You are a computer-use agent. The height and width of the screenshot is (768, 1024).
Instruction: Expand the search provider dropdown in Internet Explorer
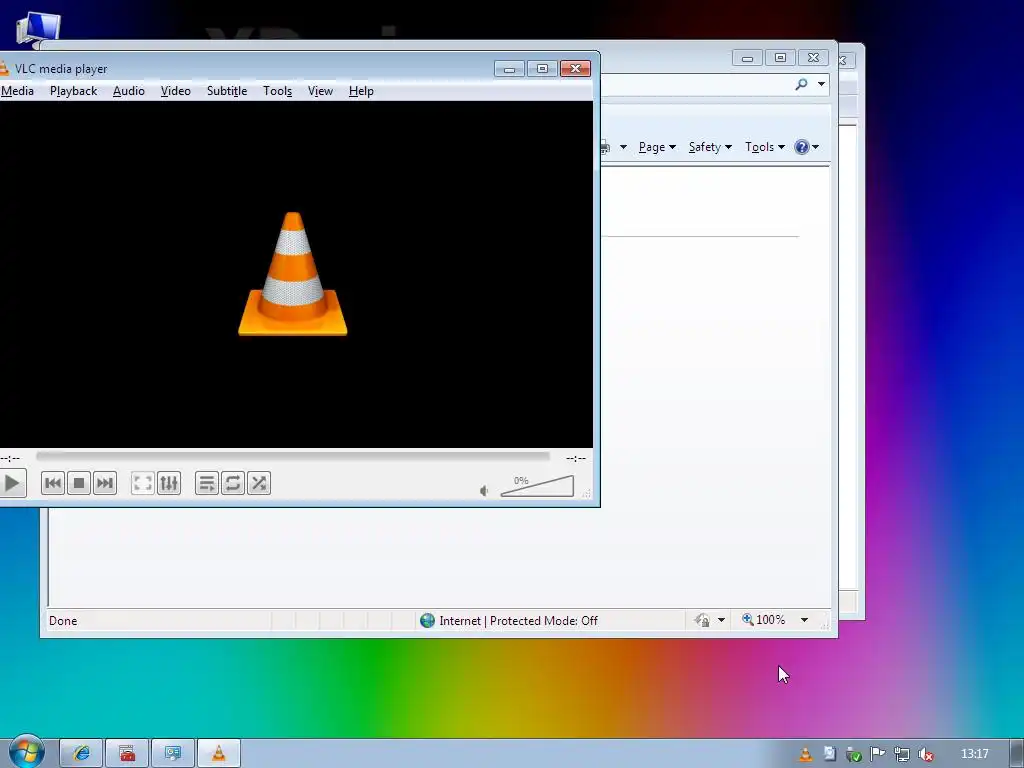pos(822,84)
